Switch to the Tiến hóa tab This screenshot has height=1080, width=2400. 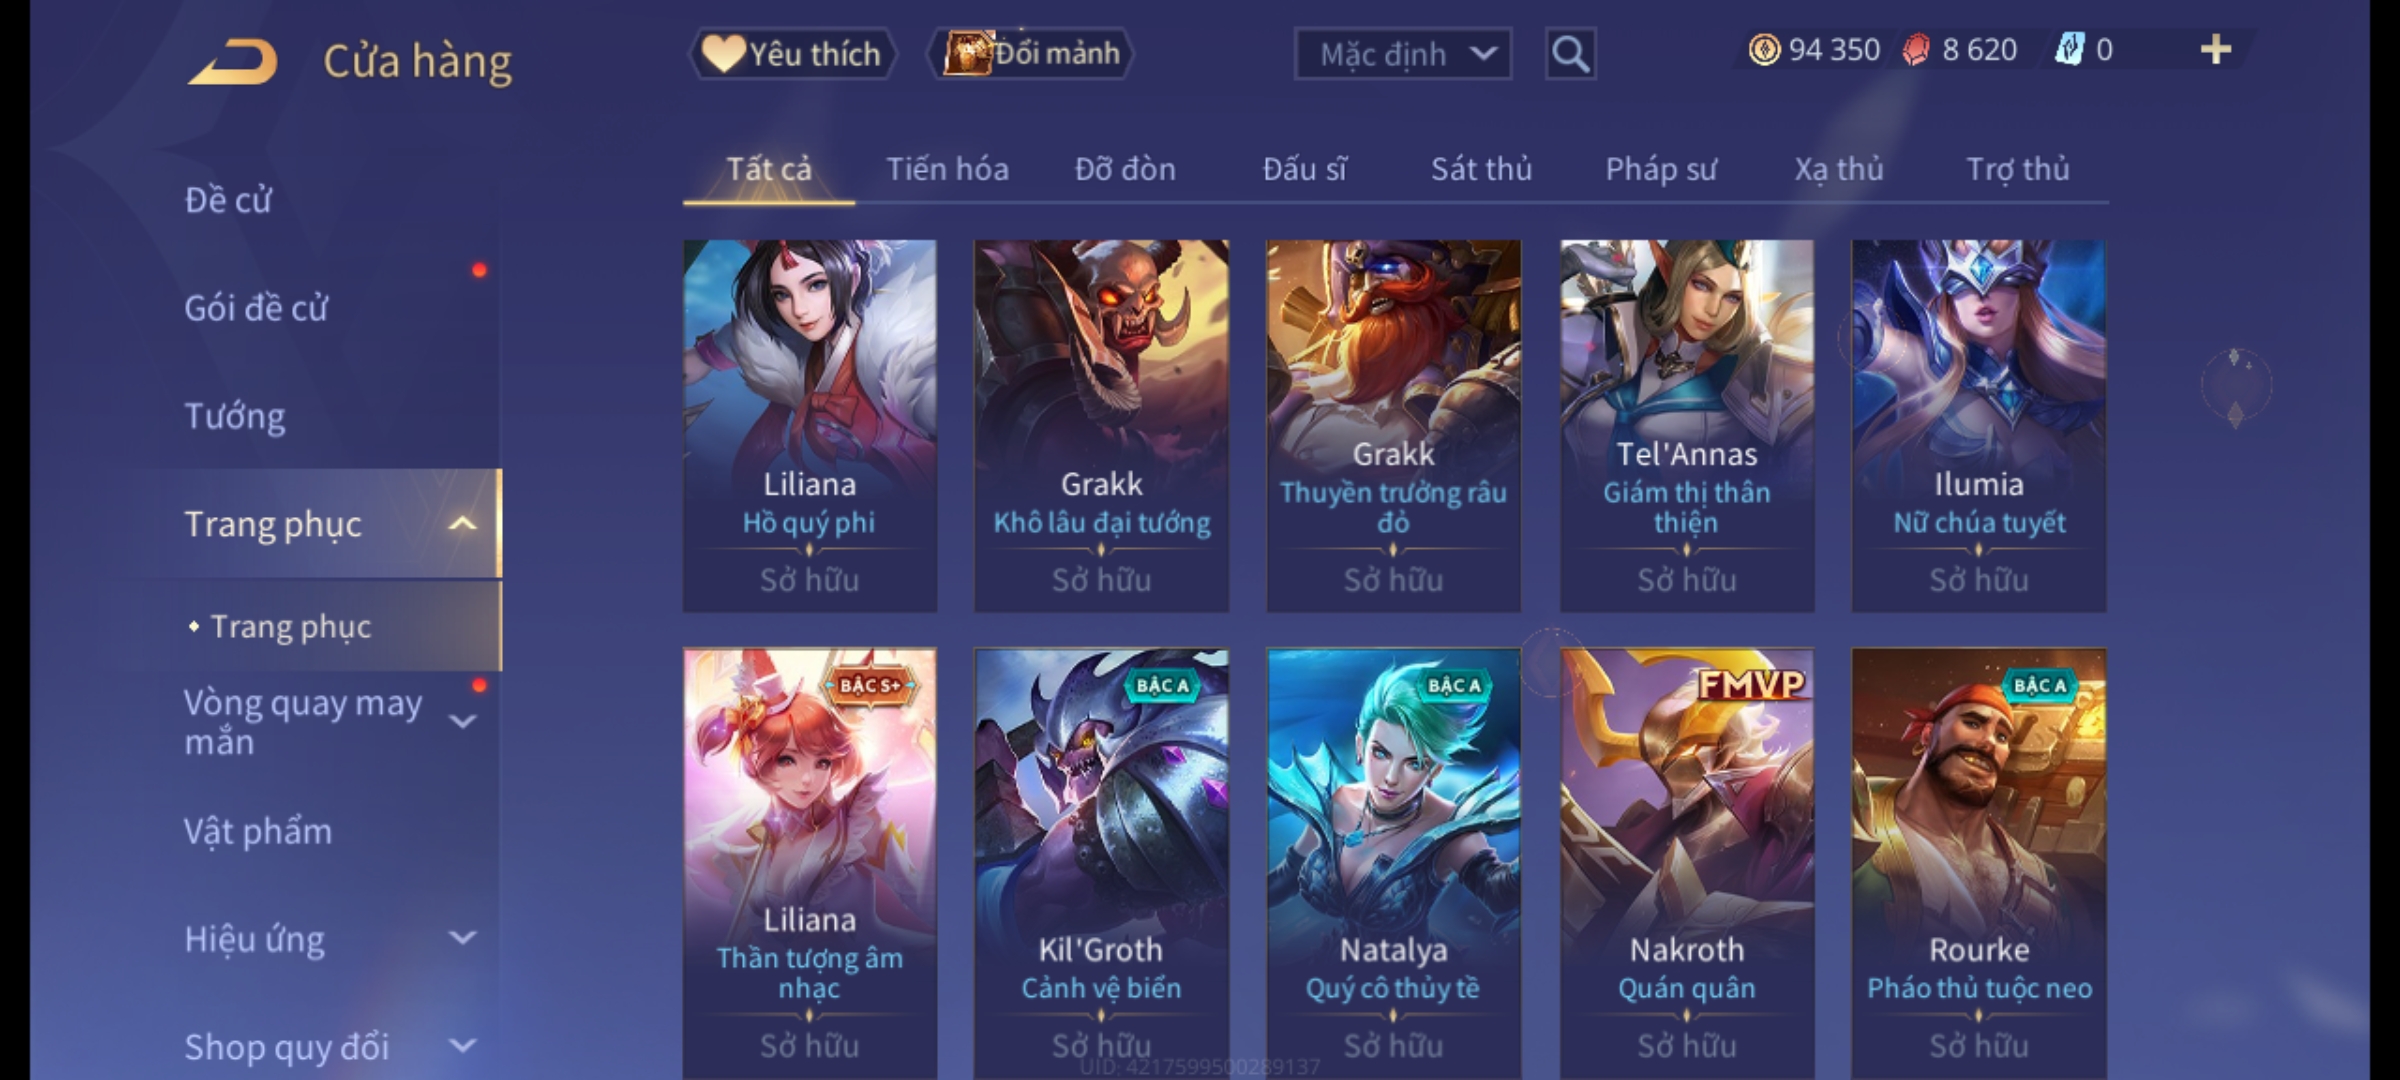pos(947,169)
